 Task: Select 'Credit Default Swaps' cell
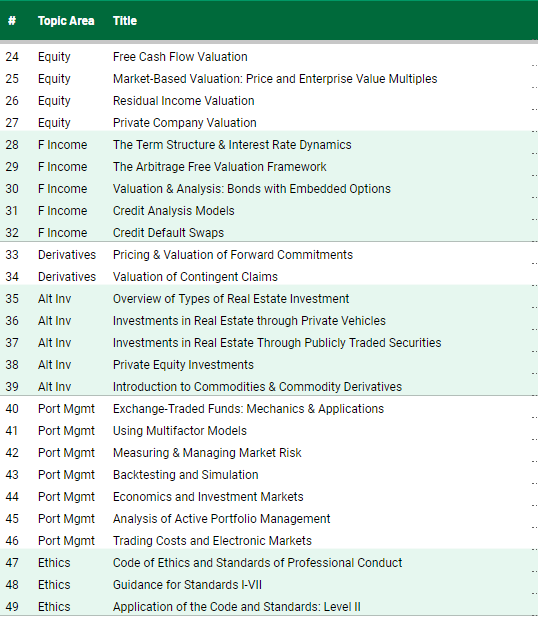(x=168, y=233)
